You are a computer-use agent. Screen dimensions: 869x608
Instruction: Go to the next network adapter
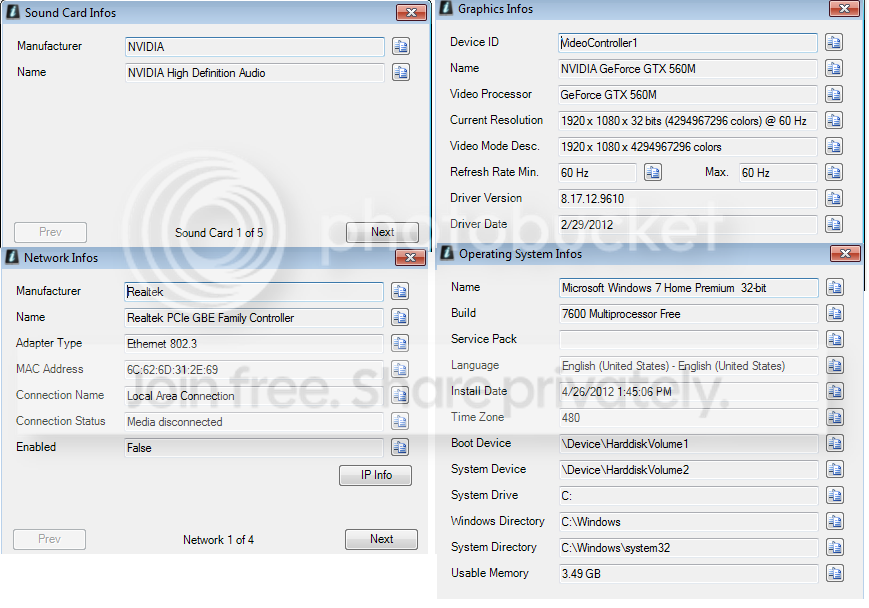pos(381,539)
